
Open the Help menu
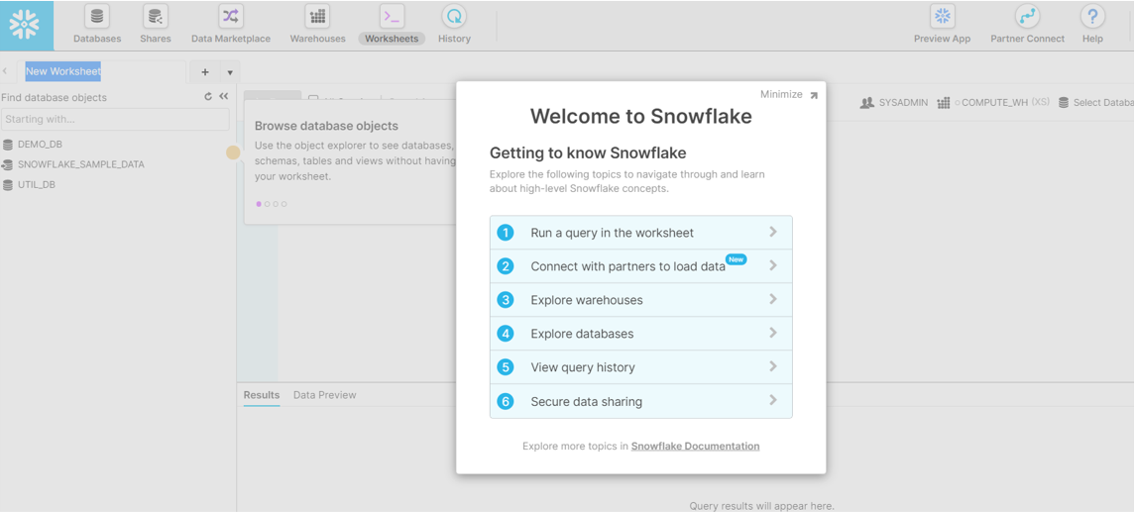(x=1092, y=25)
